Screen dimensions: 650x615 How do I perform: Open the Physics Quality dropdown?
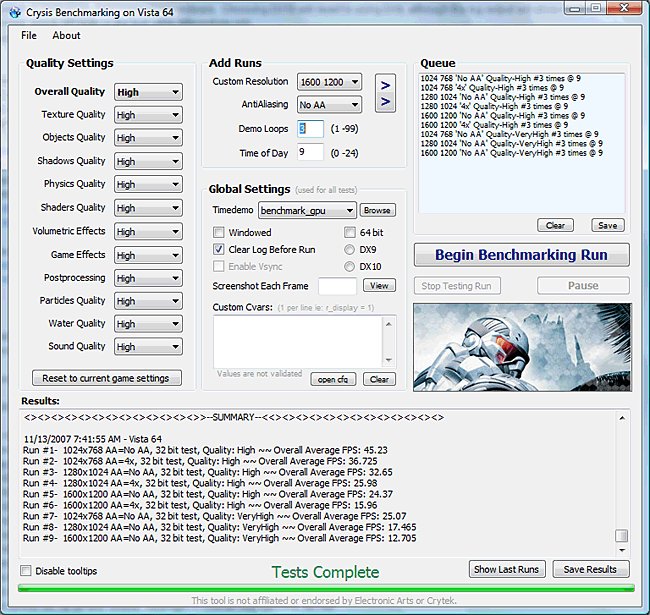148,184
